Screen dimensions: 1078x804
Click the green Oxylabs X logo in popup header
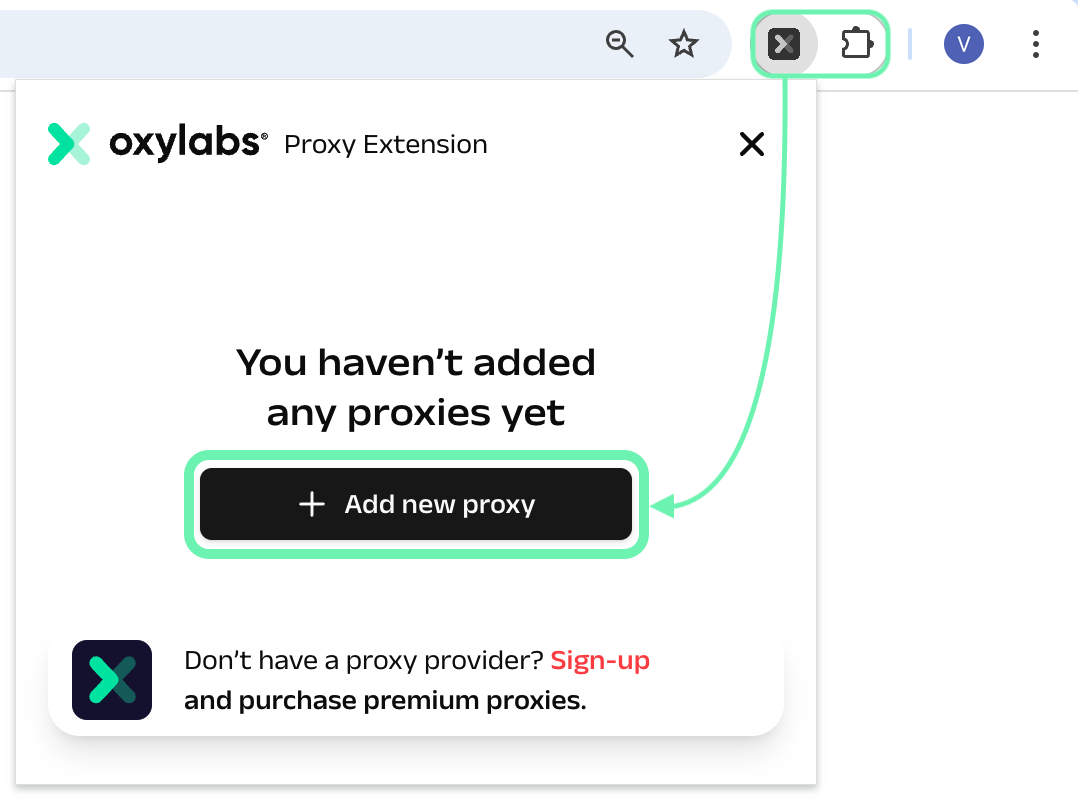pyautogui.click(x=69, y=144)
